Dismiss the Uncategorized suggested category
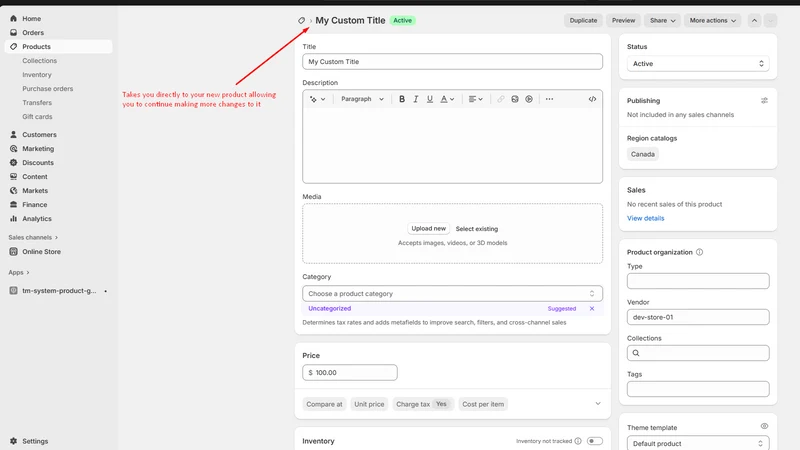This screenshot has height=450, width=800. [592, 308]
